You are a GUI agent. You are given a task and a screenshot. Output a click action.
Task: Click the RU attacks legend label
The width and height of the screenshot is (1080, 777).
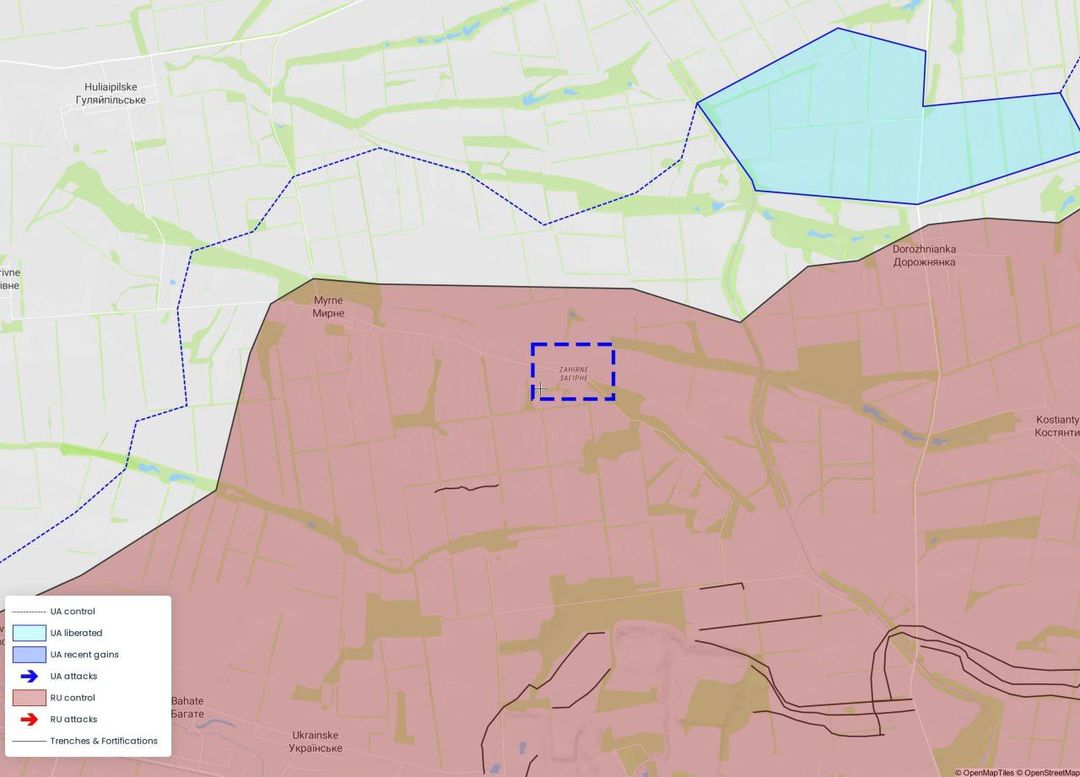point(74,719)
